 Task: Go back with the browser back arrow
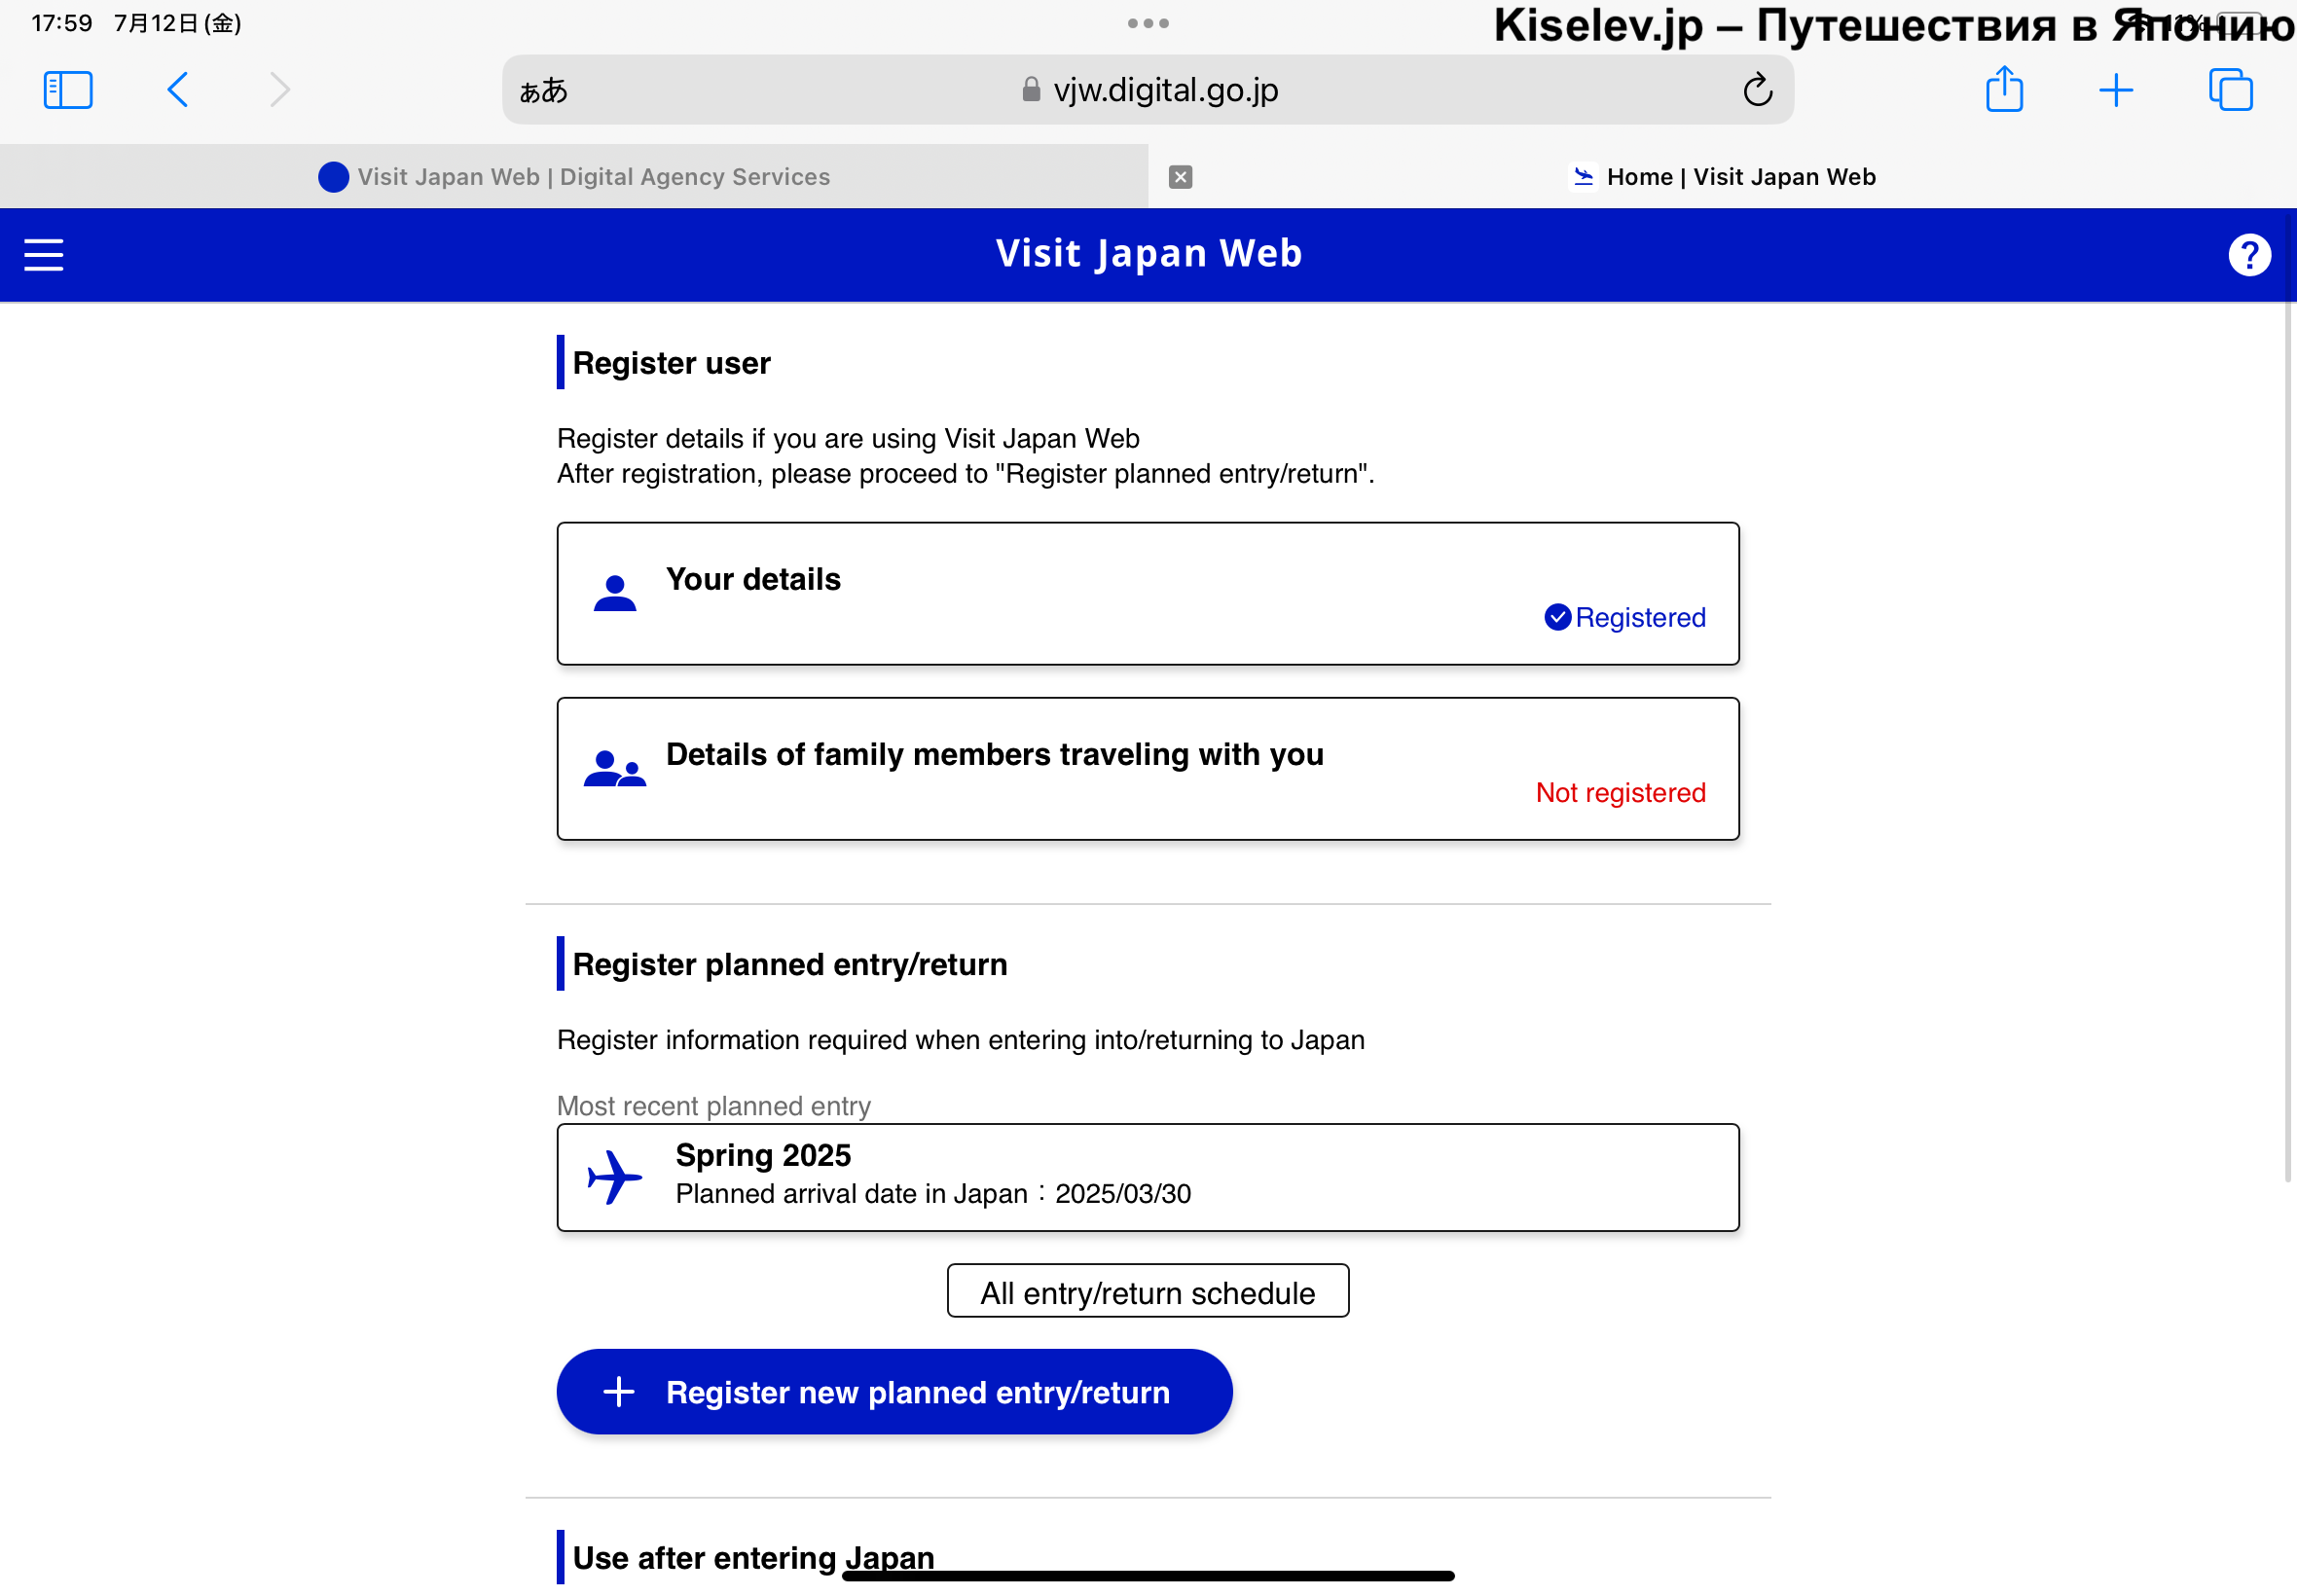178,90
